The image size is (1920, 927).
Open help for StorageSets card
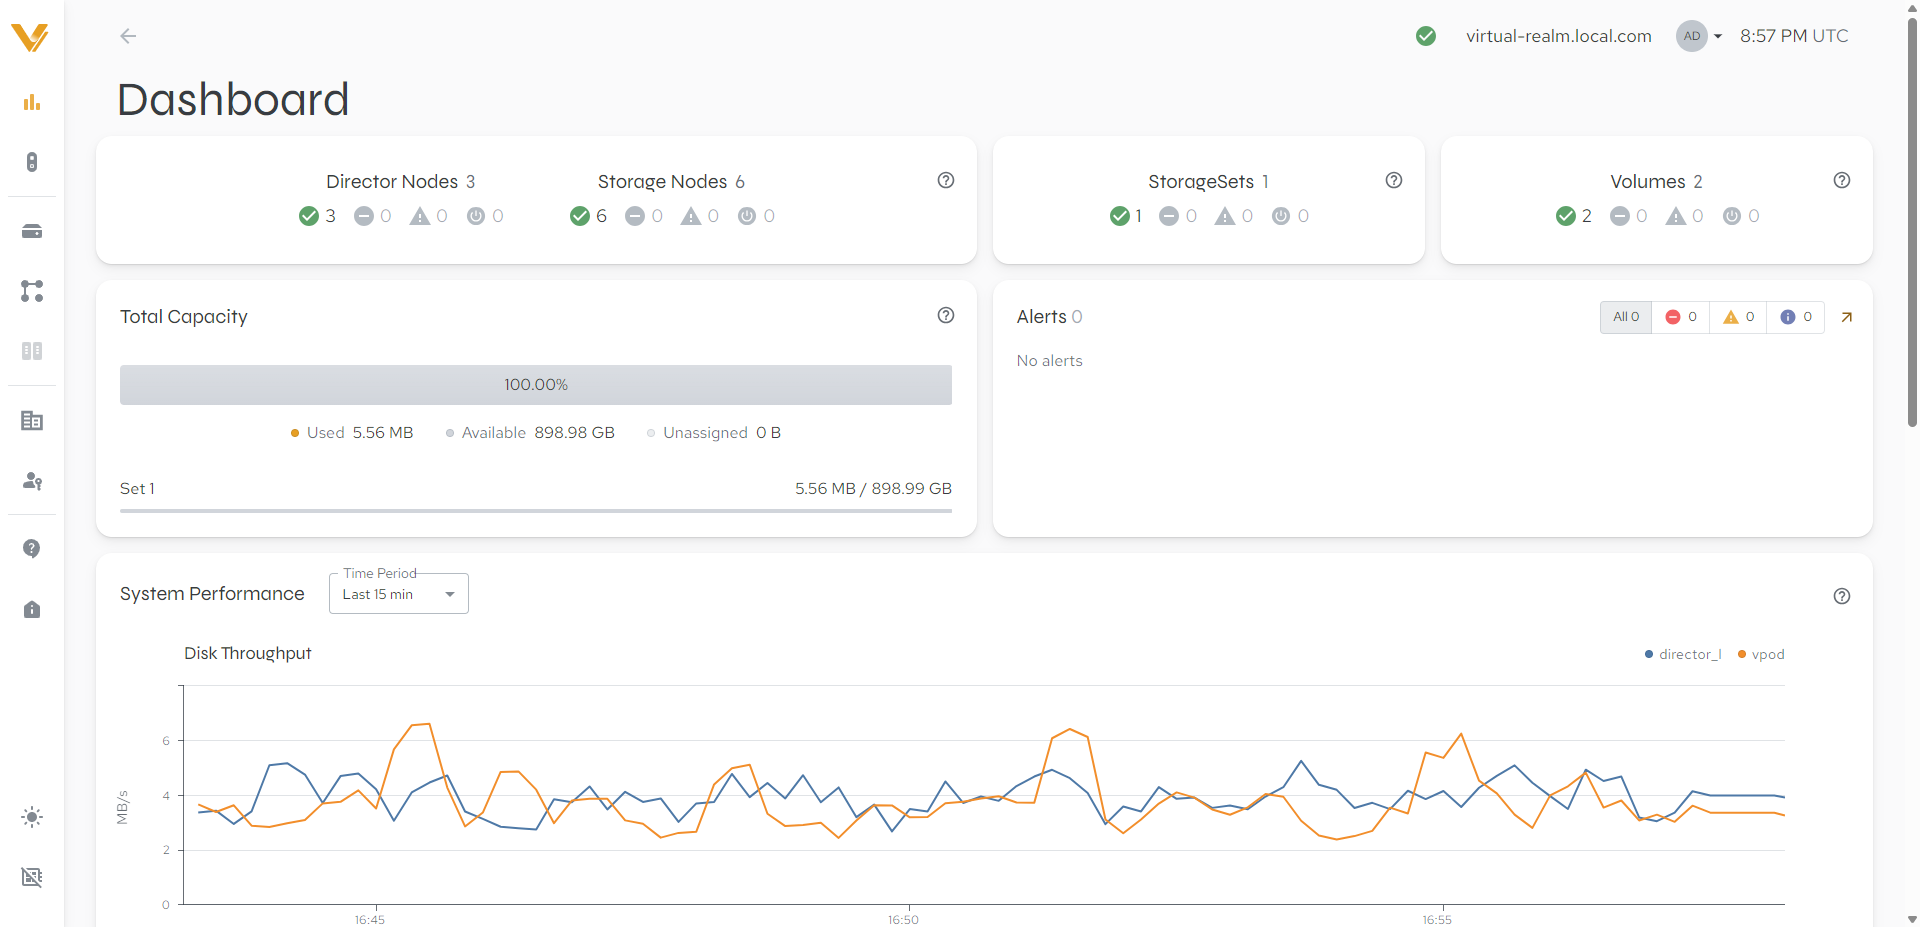pos(1394,180)
